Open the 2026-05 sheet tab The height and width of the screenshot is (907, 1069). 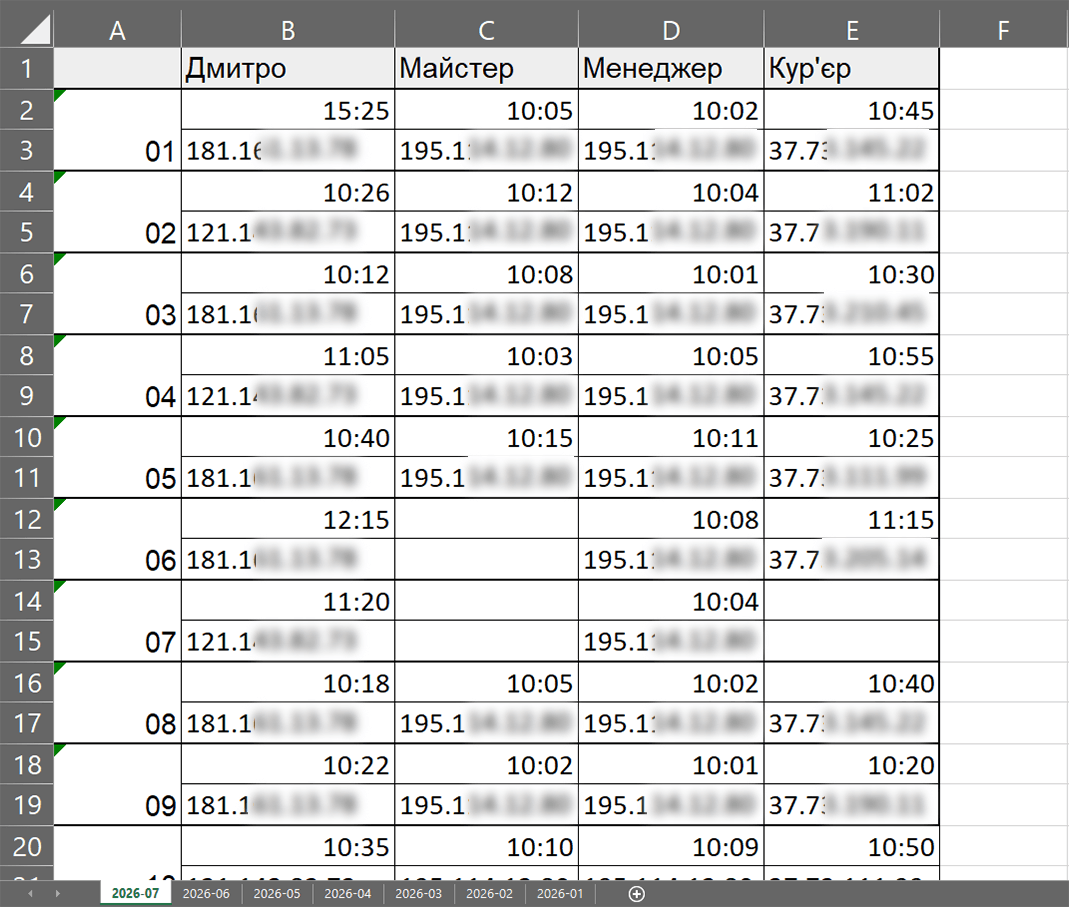click(277, 893)
